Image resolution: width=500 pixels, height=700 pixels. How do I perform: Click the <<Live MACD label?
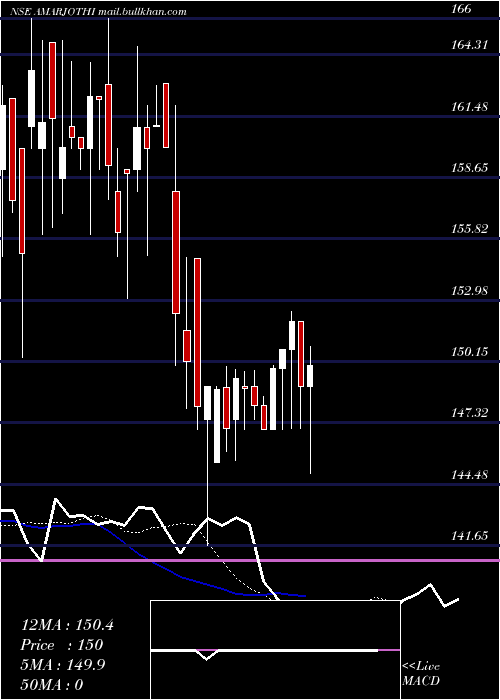[421, 674]
